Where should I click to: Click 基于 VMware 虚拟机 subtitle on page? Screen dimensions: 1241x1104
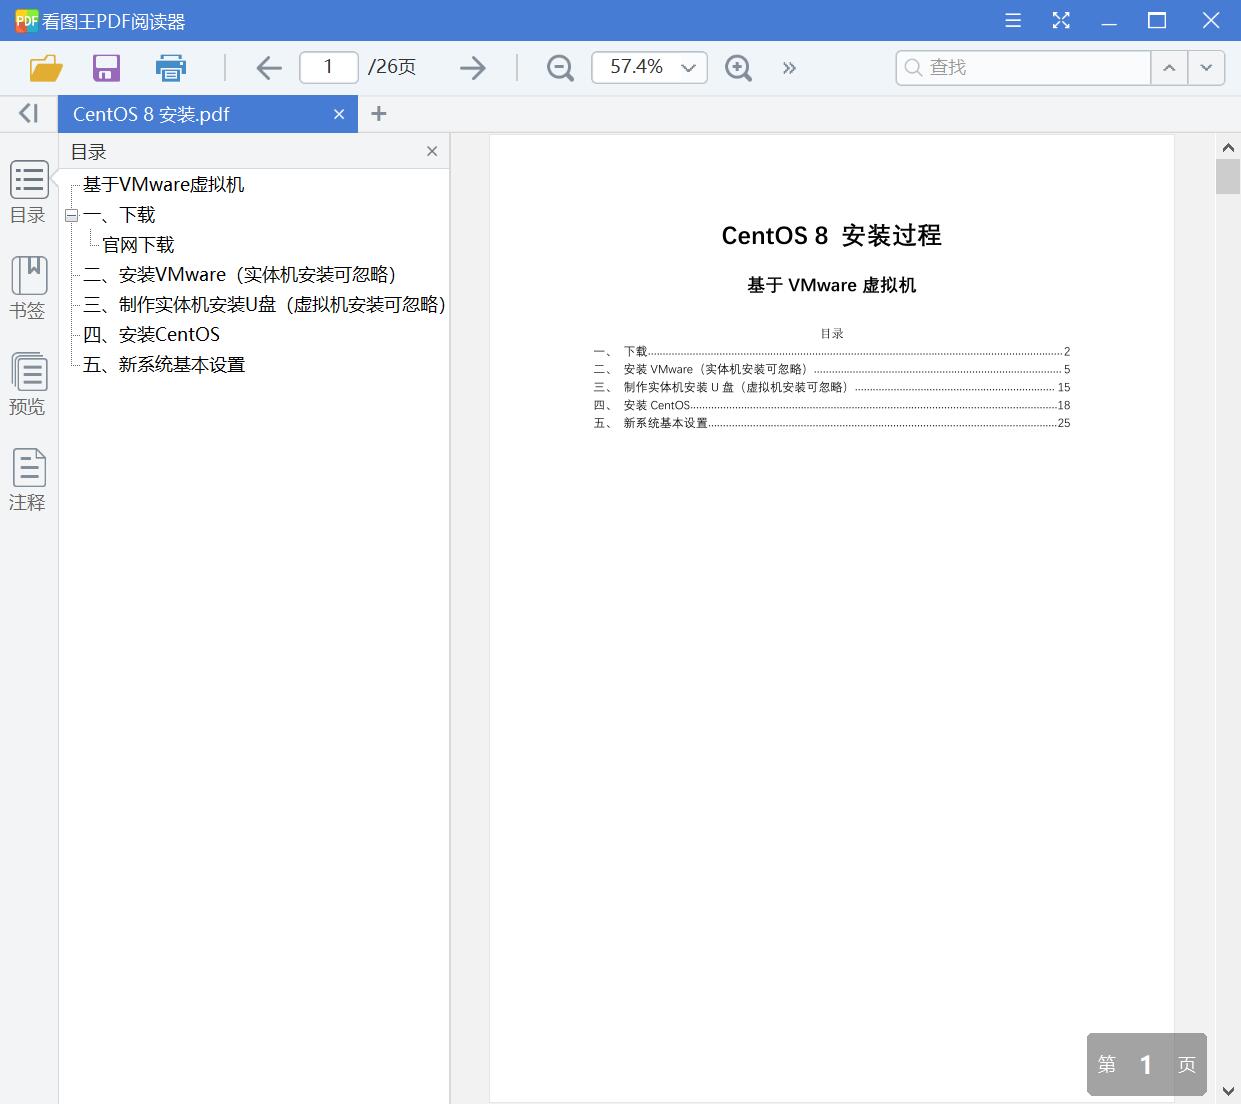point(831,285)
